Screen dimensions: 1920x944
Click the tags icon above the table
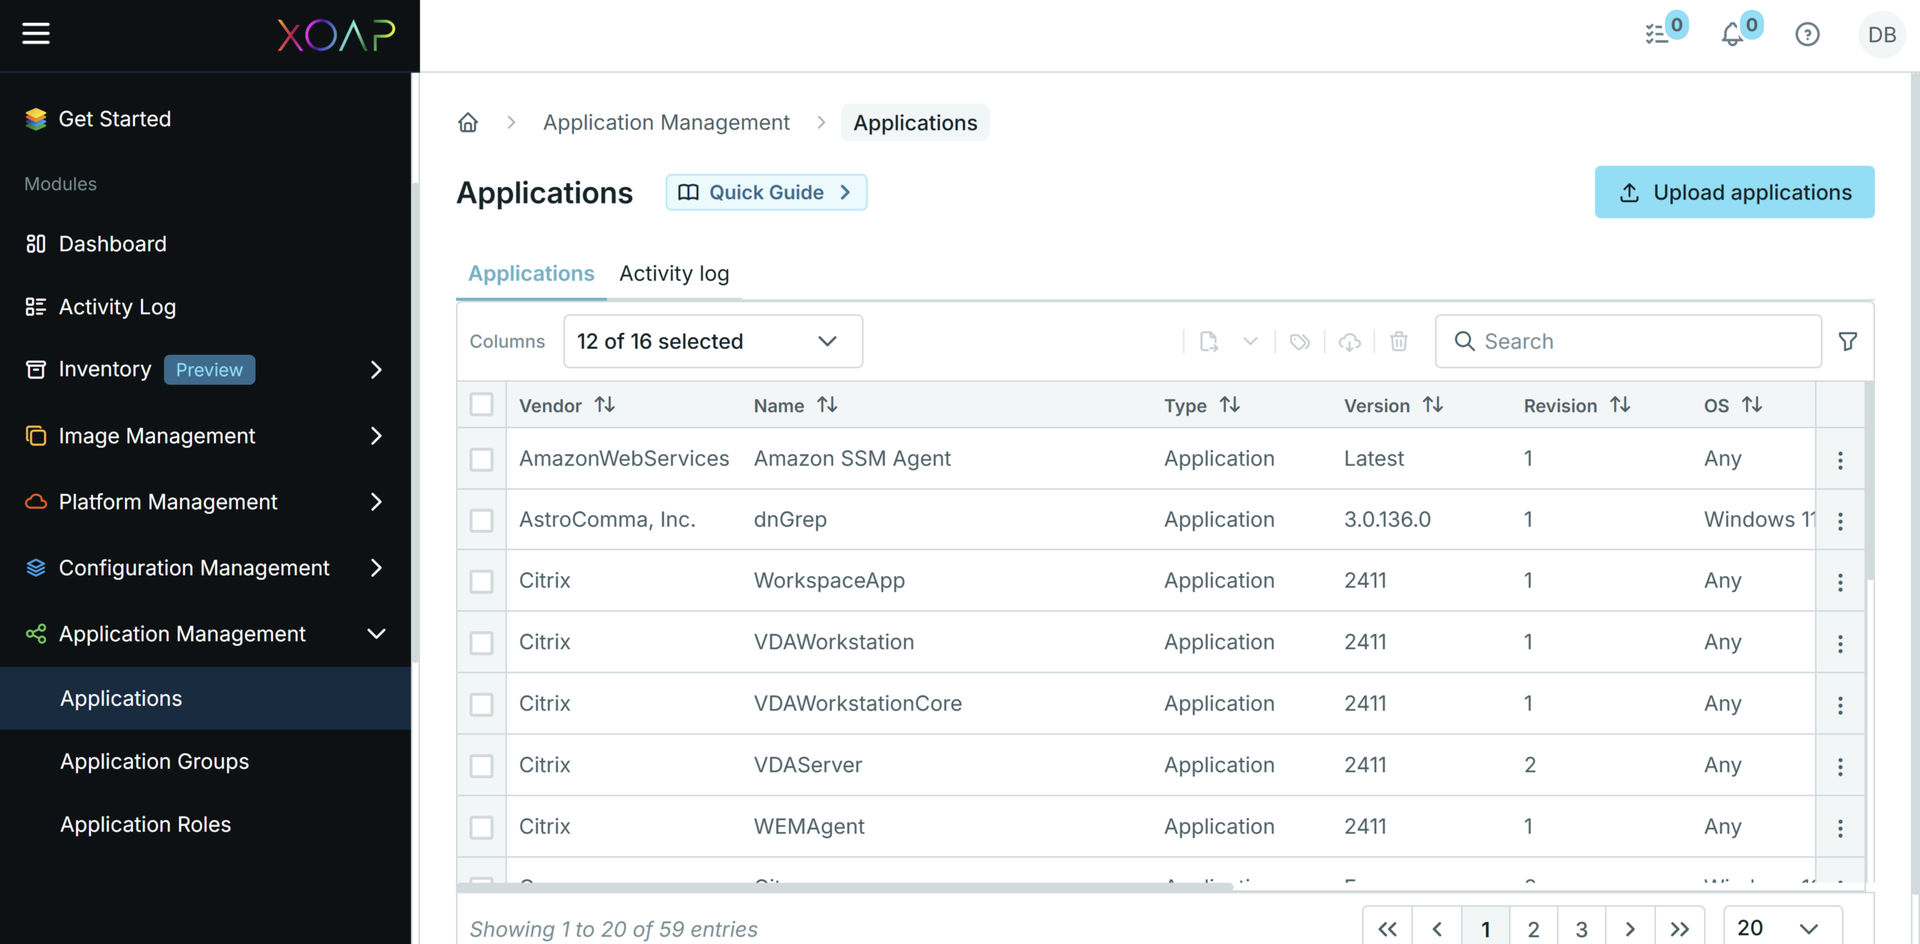1299,341
